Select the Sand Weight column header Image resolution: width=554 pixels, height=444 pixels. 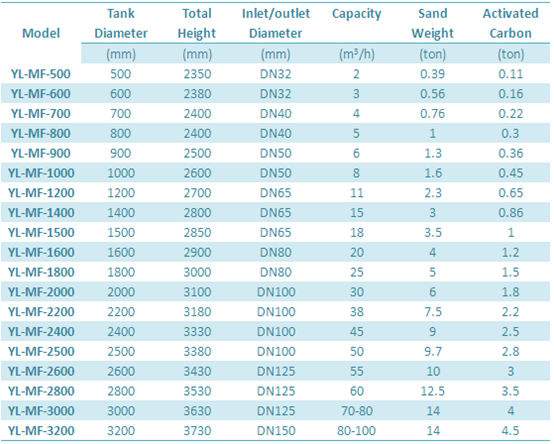tap(433, 23)
